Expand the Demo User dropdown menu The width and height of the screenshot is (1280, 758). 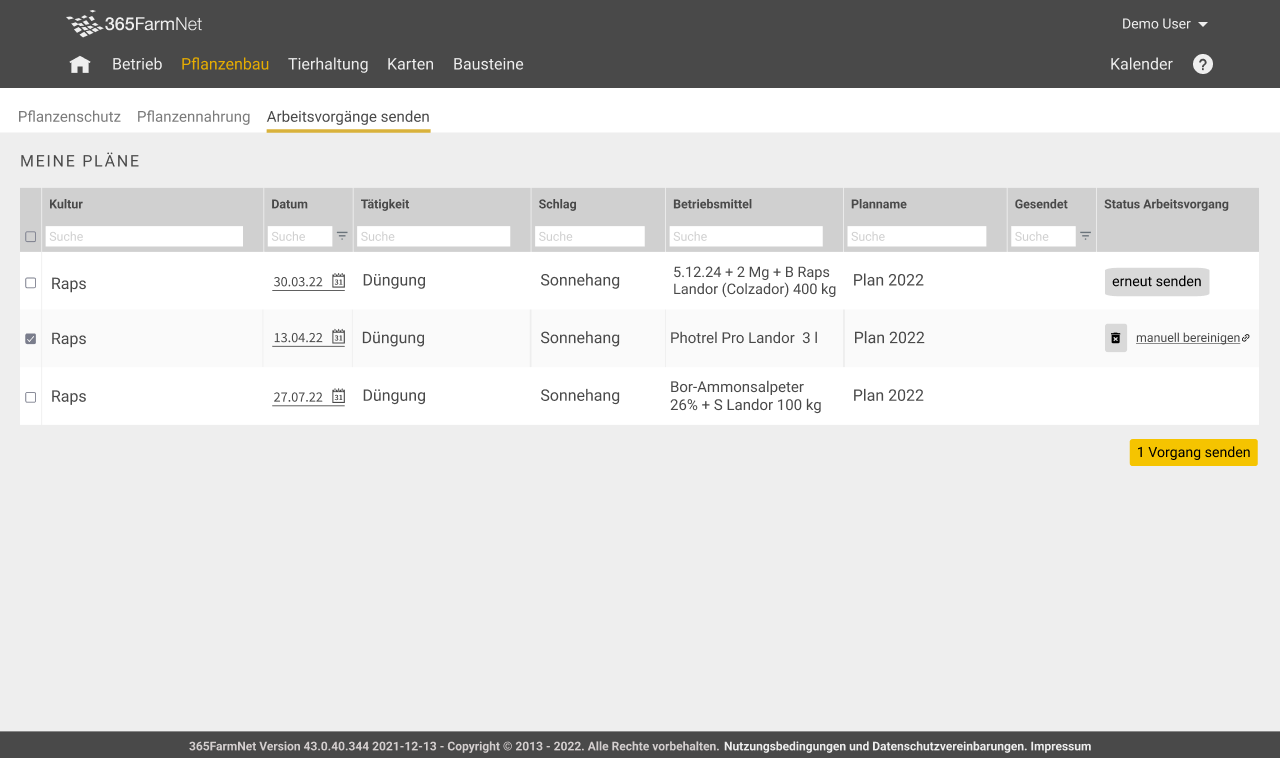point(1165,24)
